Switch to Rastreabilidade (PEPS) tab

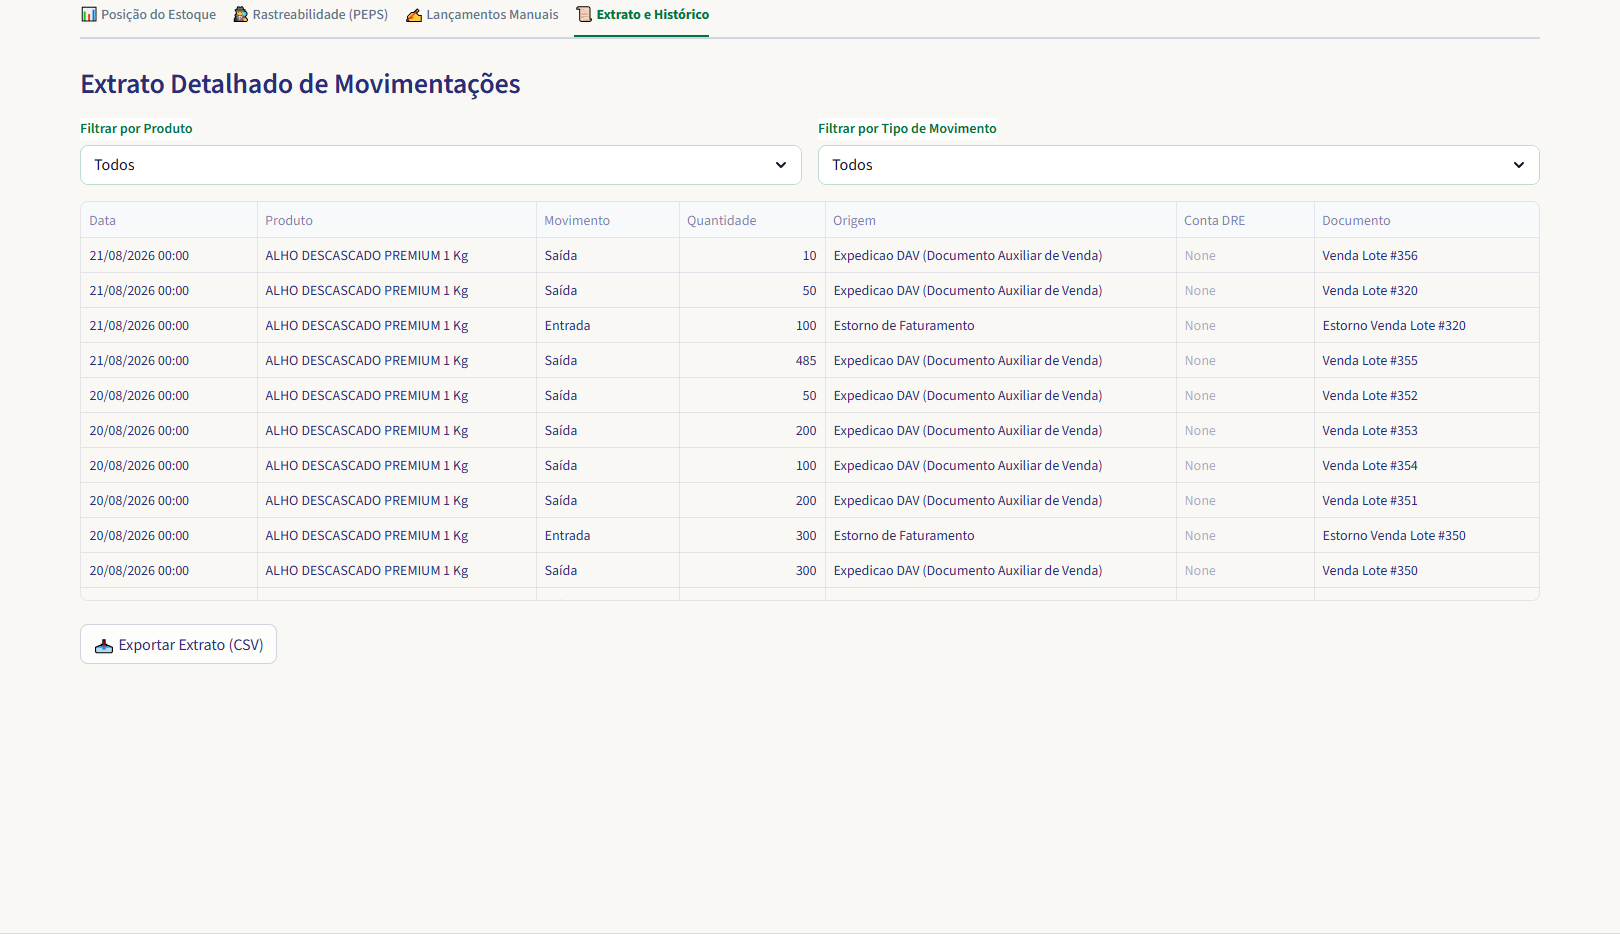pos(310,14)
